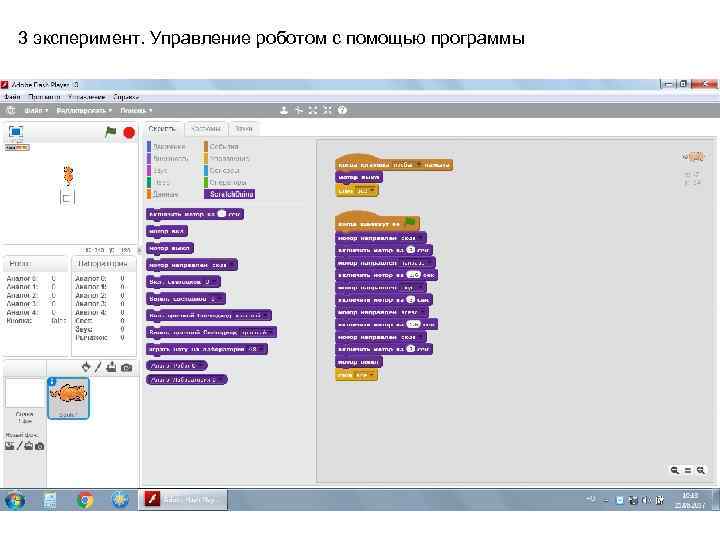Select the shrink sprite tool

point(327,110)
